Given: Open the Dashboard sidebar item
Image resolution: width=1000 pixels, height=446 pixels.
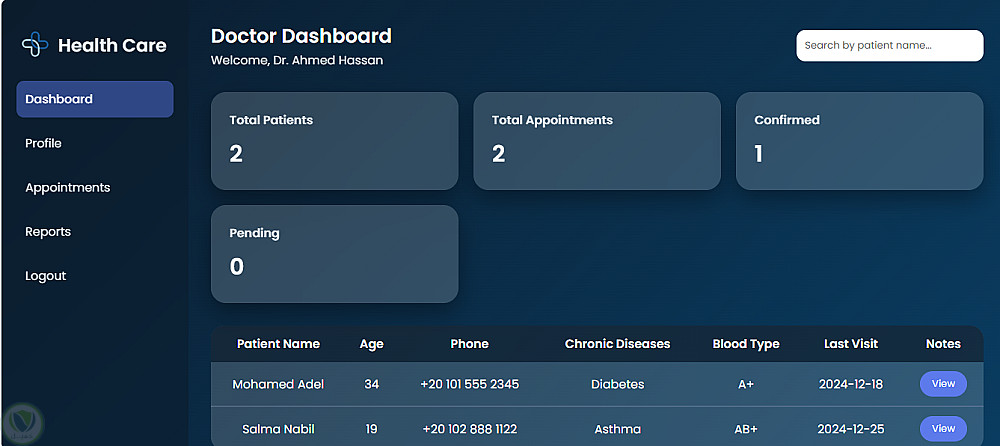Looking at the screenshot, I should (95, 99).
